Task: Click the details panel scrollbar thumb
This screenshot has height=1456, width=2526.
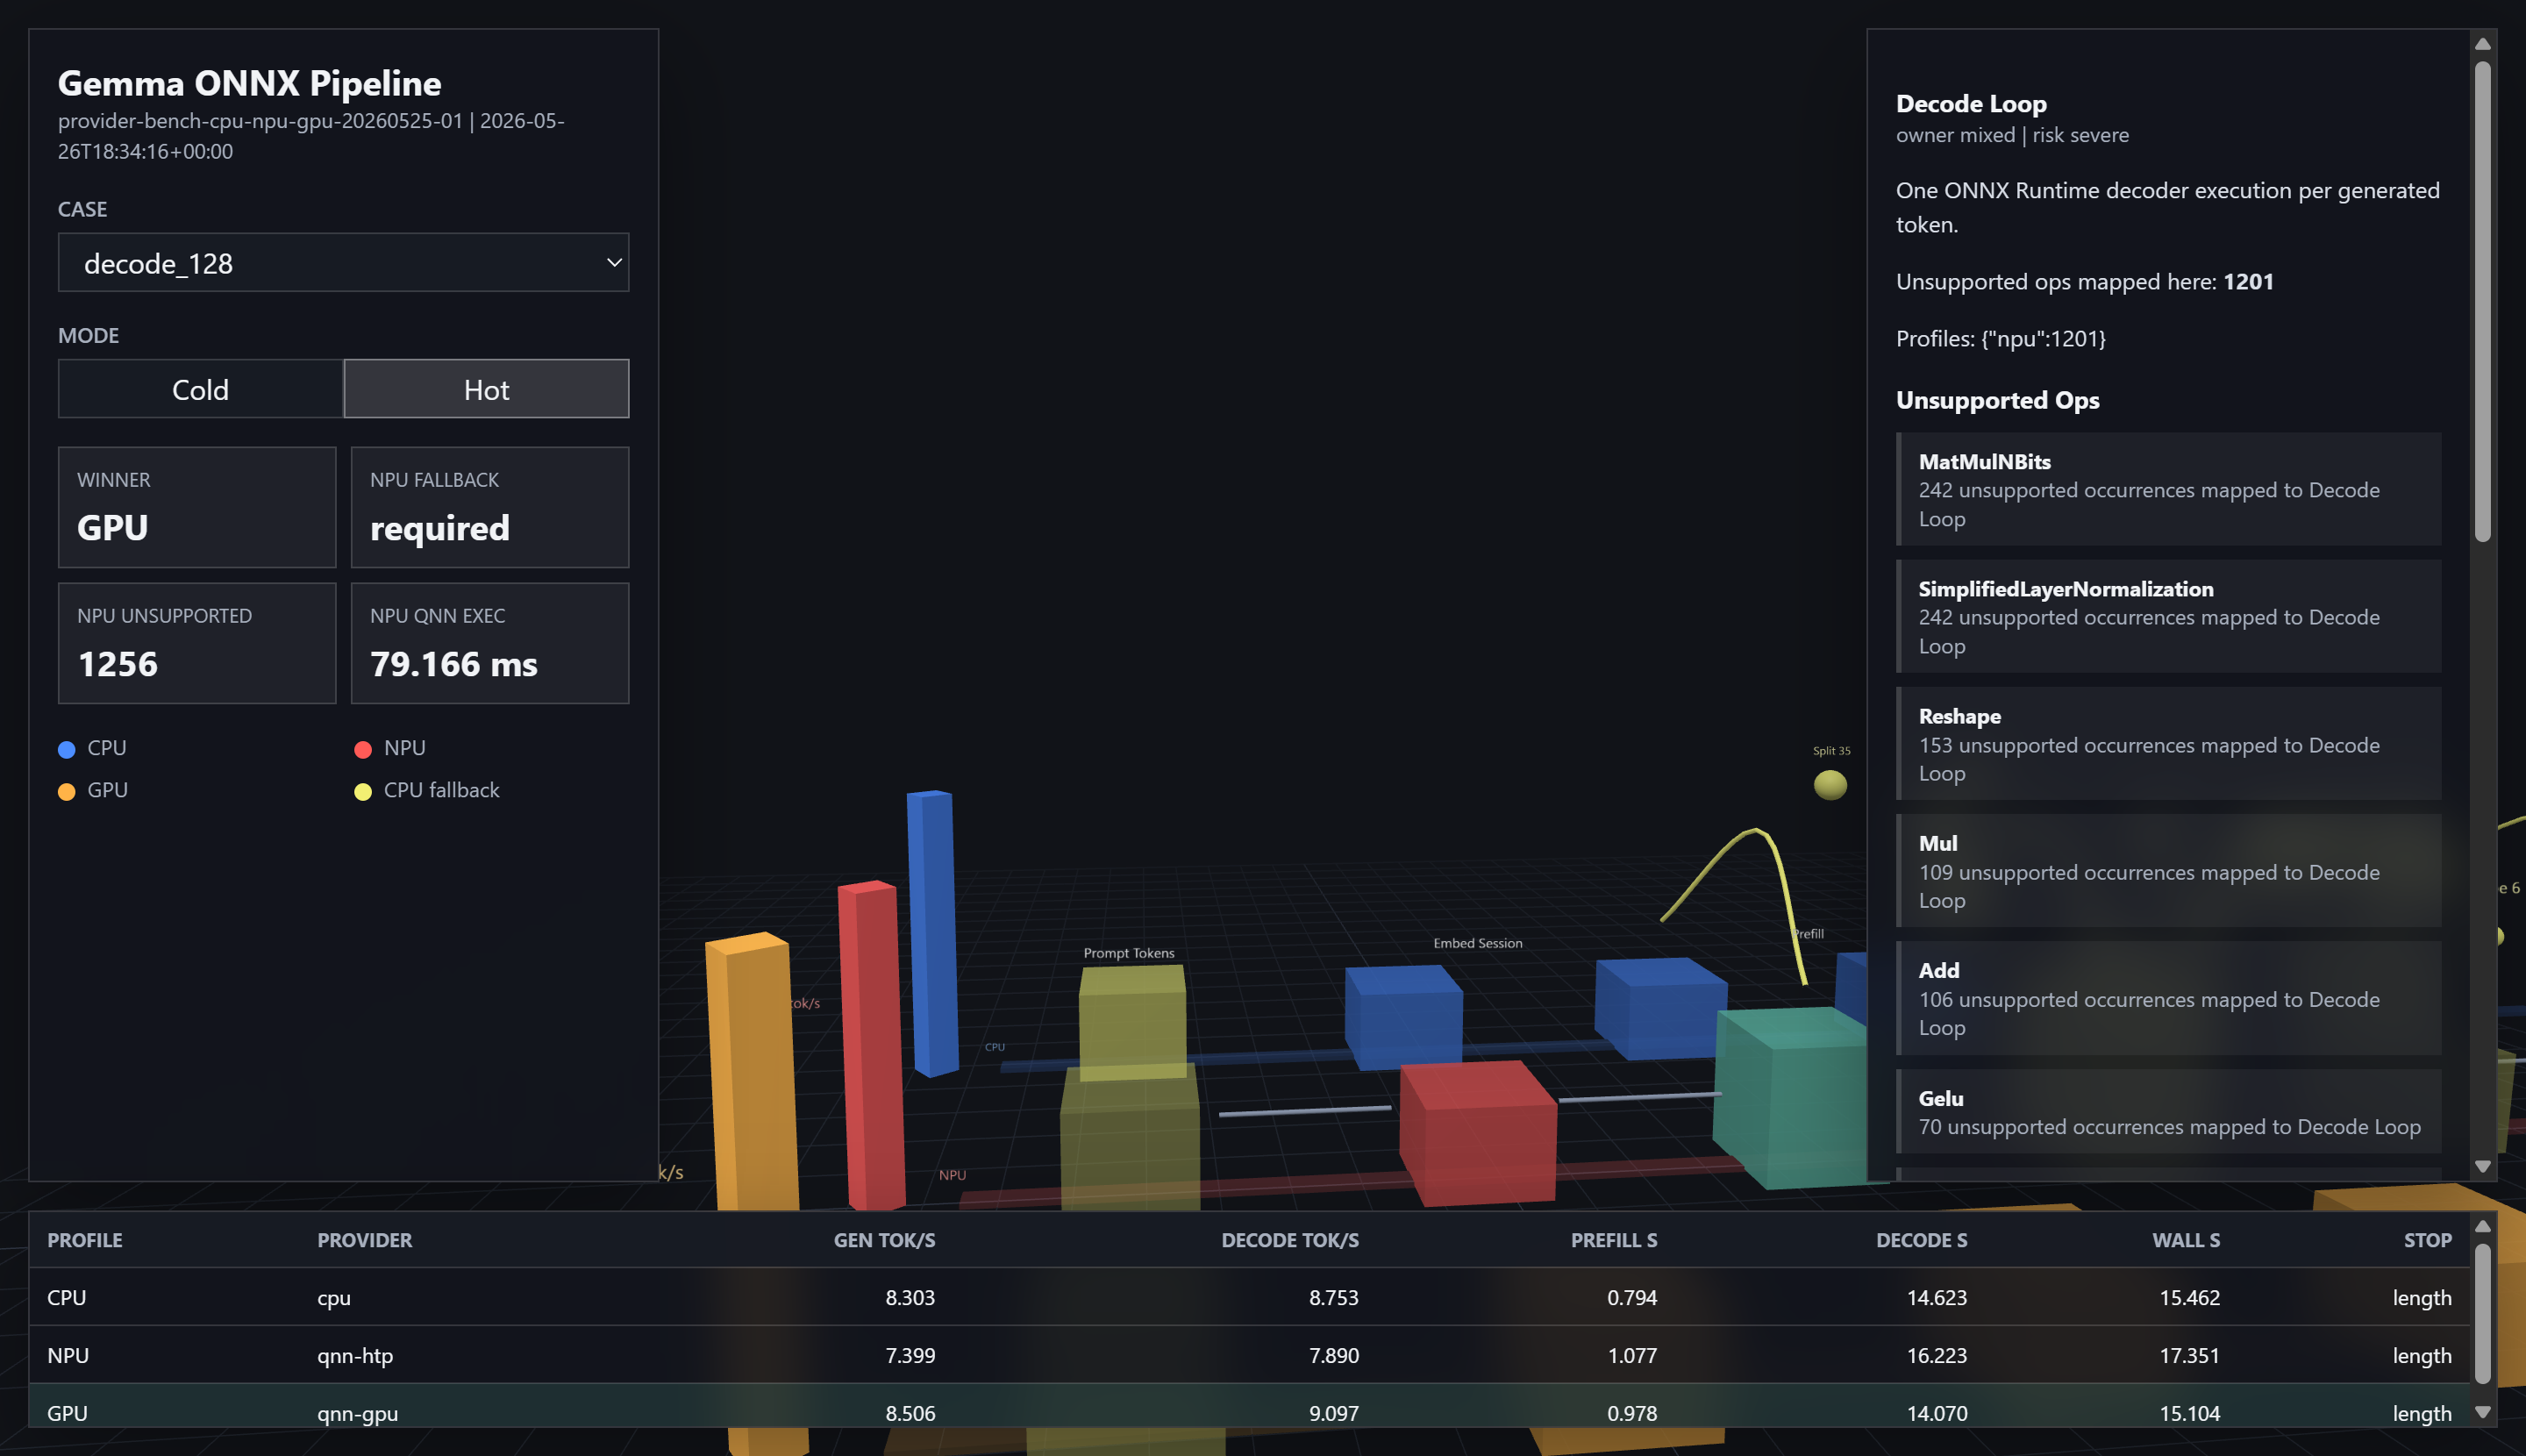Action: click(x=2482, y=302)
